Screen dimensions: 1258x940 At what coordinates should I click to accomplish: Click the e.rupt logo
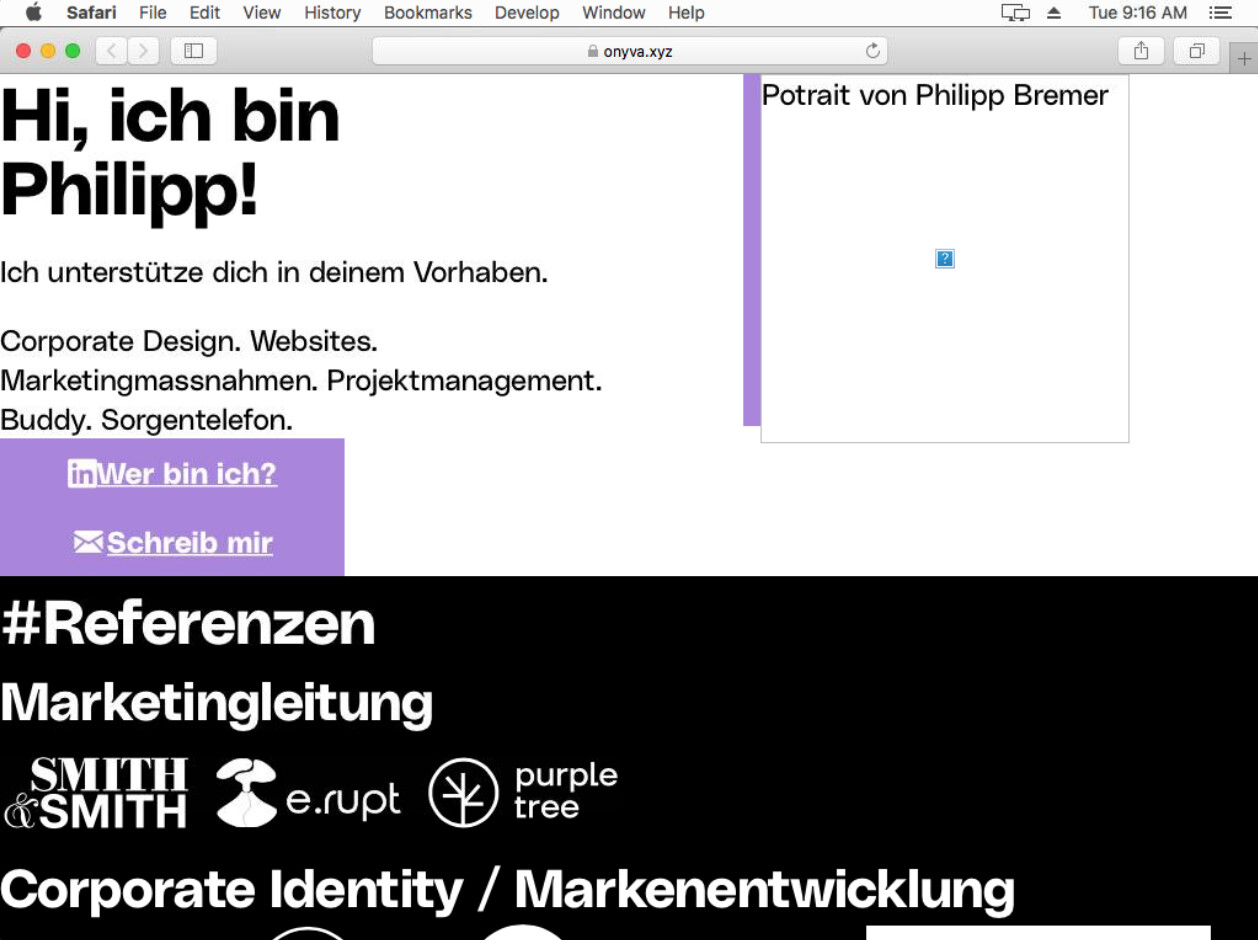308,793
